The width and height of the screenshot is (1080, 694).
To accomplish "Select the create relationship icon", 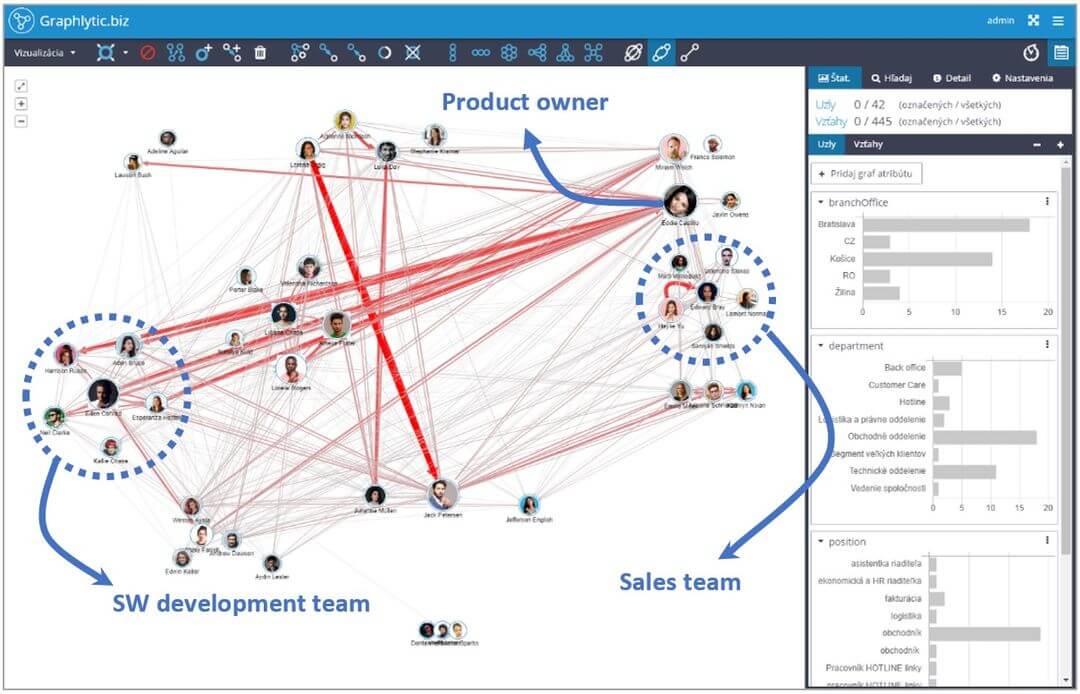I will coord(231,51).
